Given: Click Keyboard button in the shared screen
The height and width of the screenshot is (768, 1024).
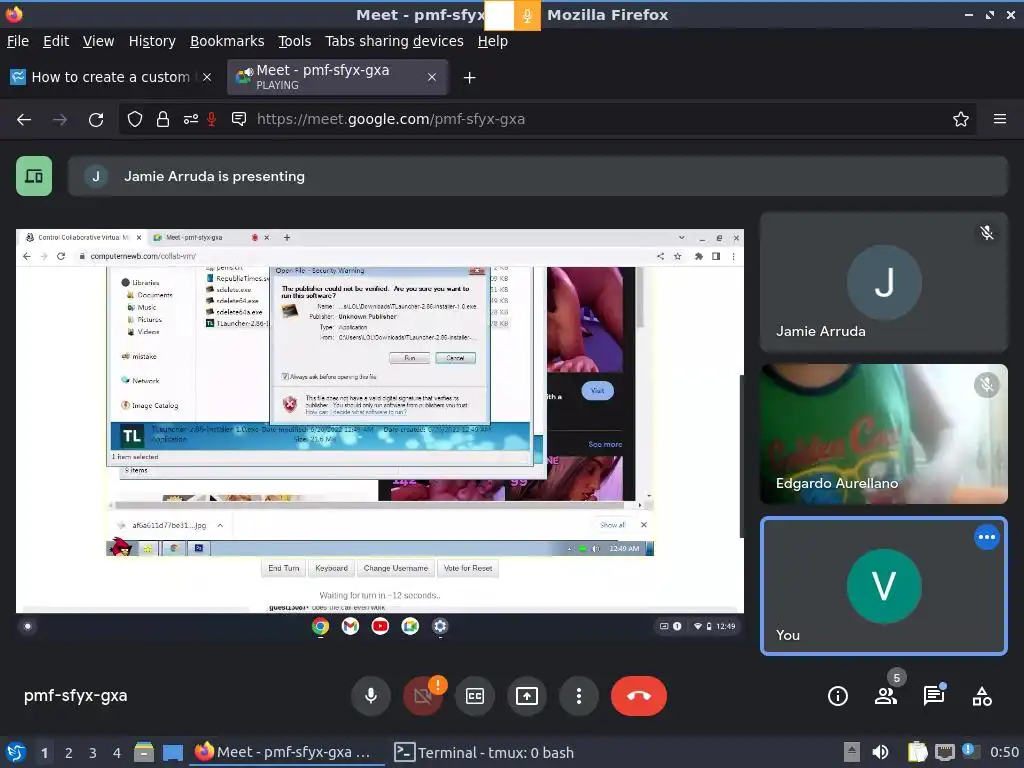Looking at the screenshot, I should click(331, 568).
